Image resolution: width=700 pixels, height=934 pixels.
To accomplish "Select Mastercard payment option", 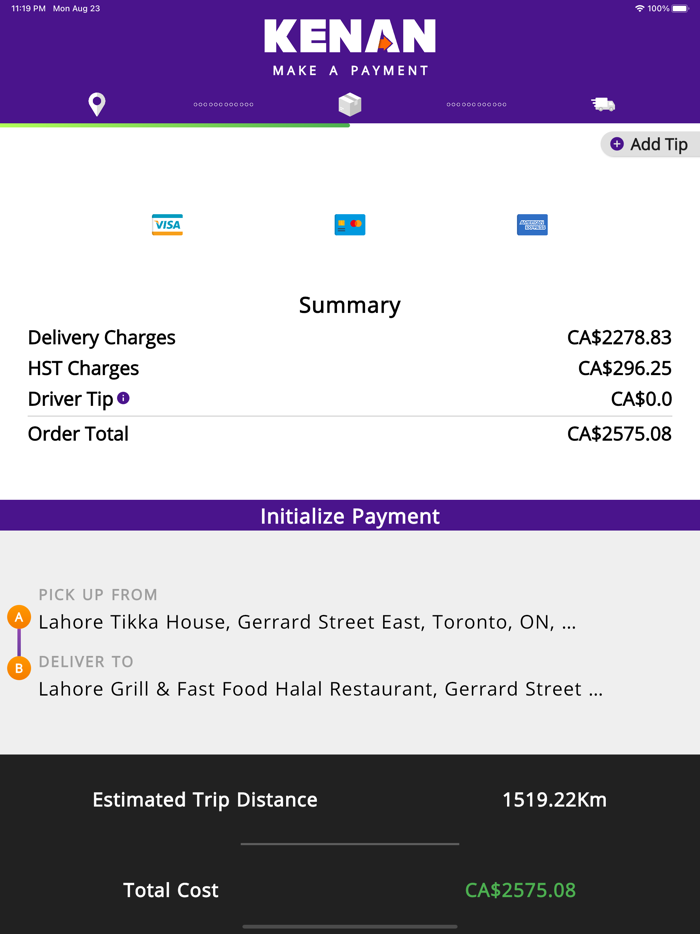I will pyautogui.click(x=350, y=225).
